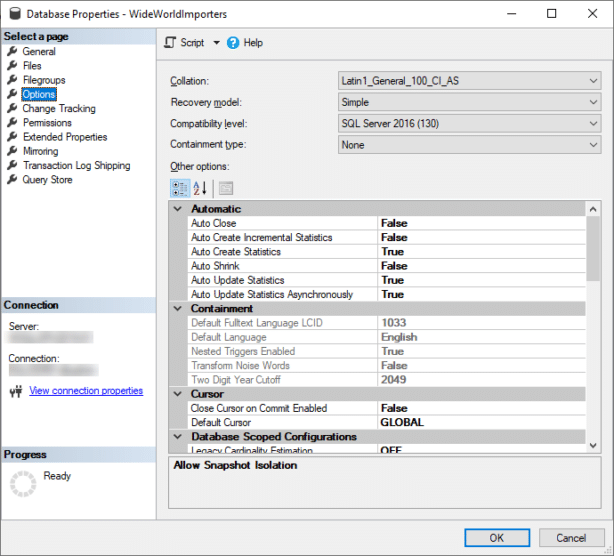Click wrench icon beside Files page
Screen dimensions: 614x556
13,65
